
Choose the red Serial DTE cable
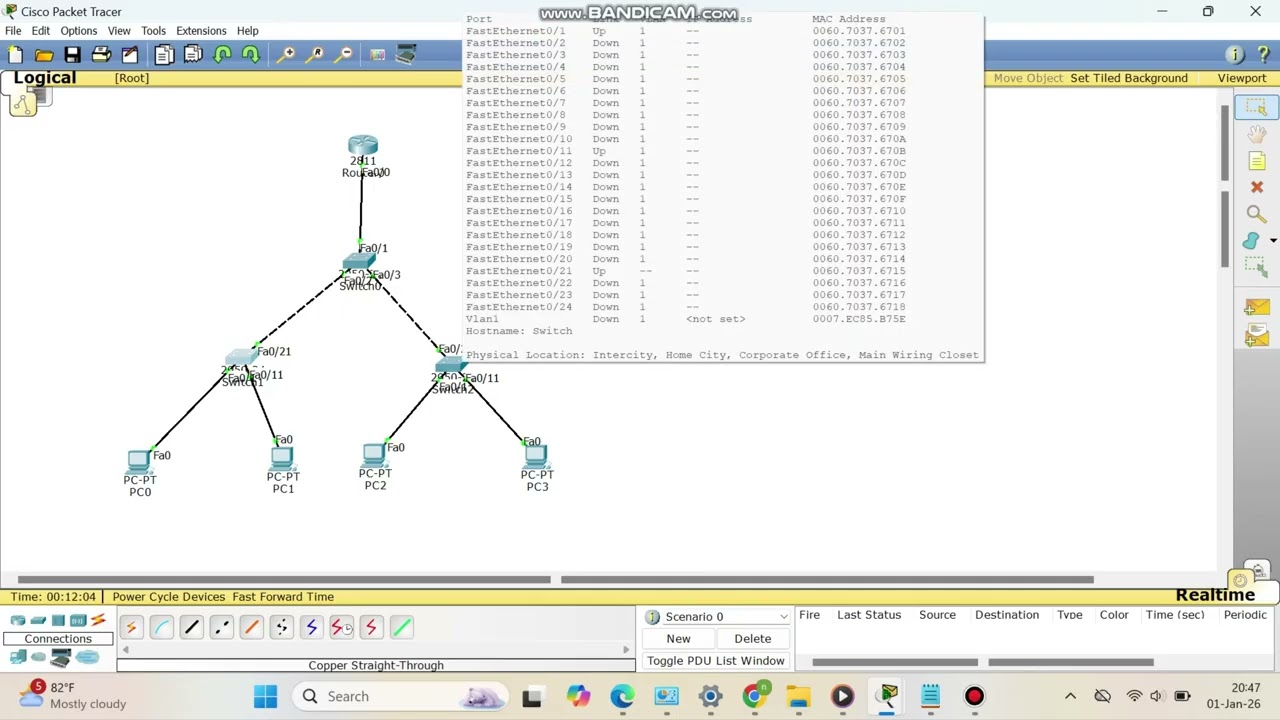[x=371, y=627]
